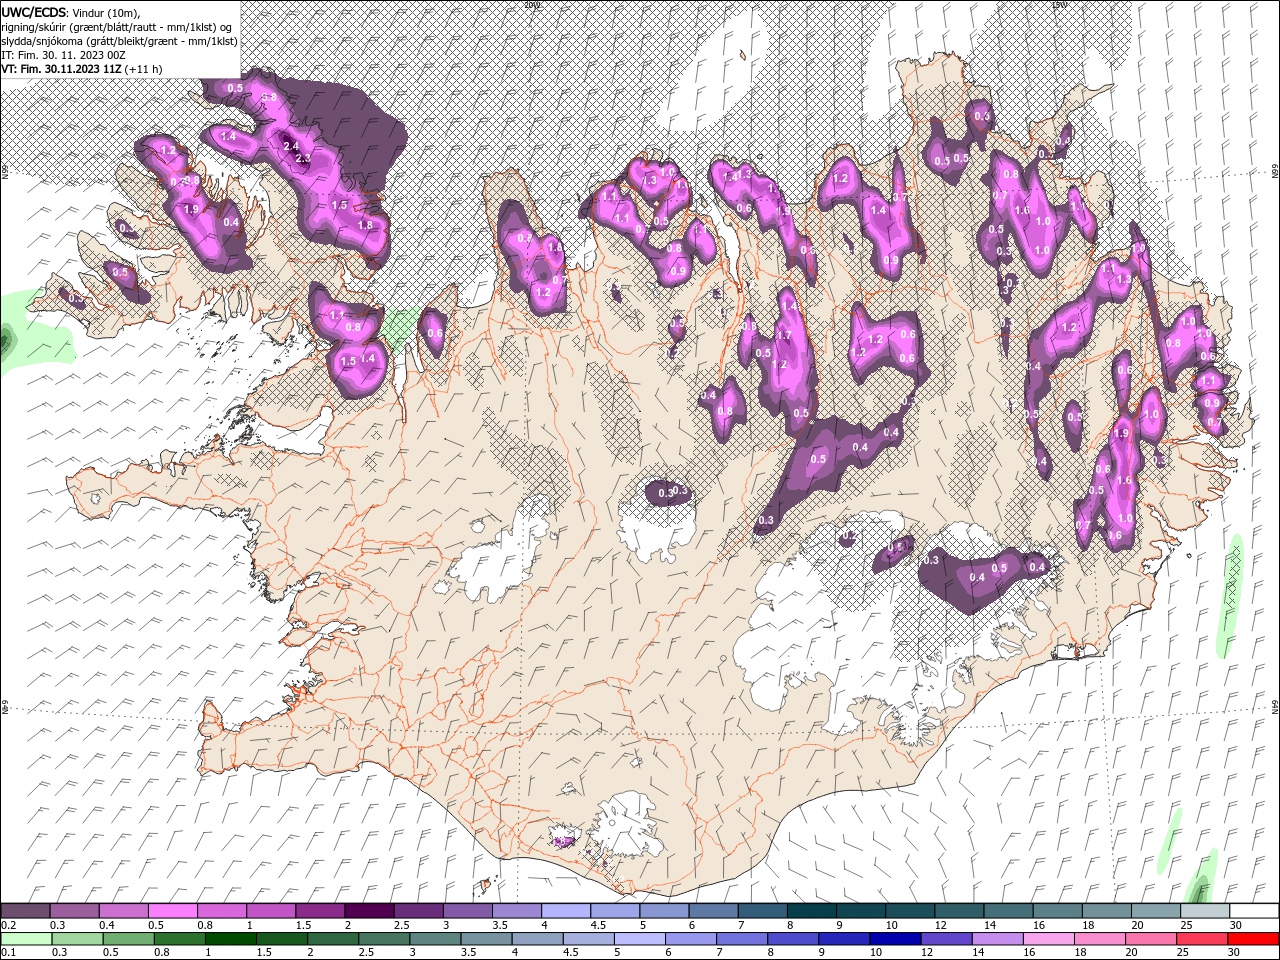This screenshot has width=1280, height=960.
Task: Select the upper dark teal swatch between 8 and 9
Action: coord(811,911)
